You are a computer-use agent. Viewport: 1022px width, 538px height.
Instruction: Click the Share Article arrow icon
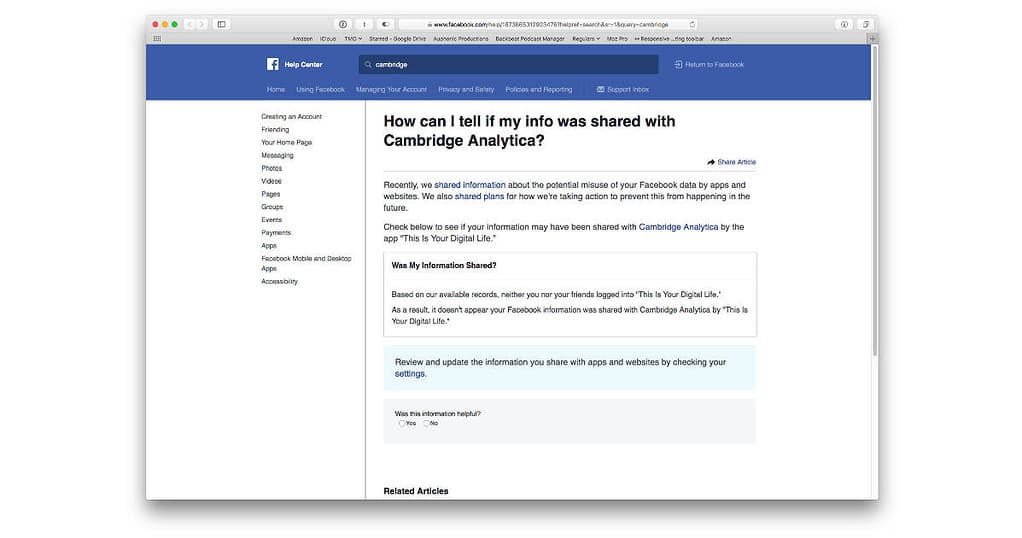pos(711,162)
